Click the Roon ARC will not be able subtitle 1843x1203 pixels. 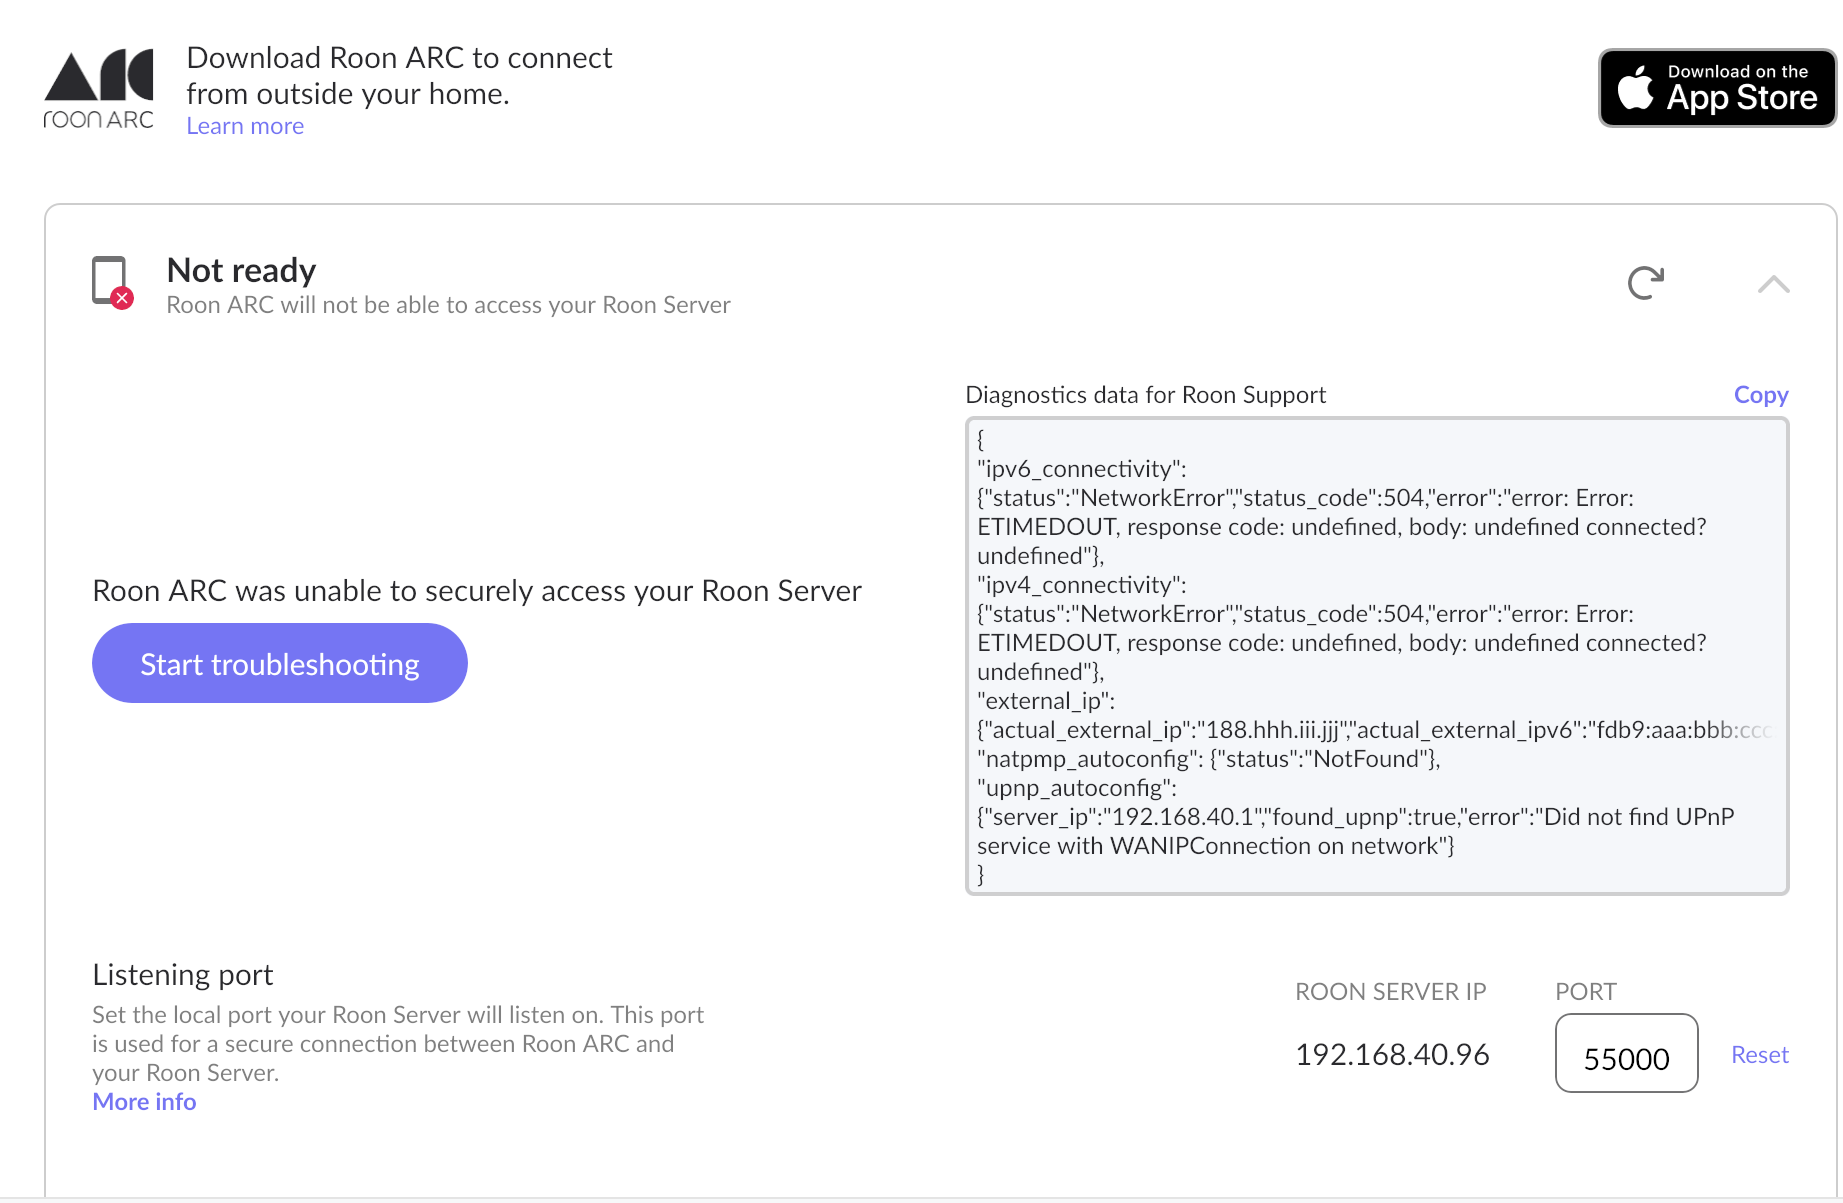(x=448, y=305)
